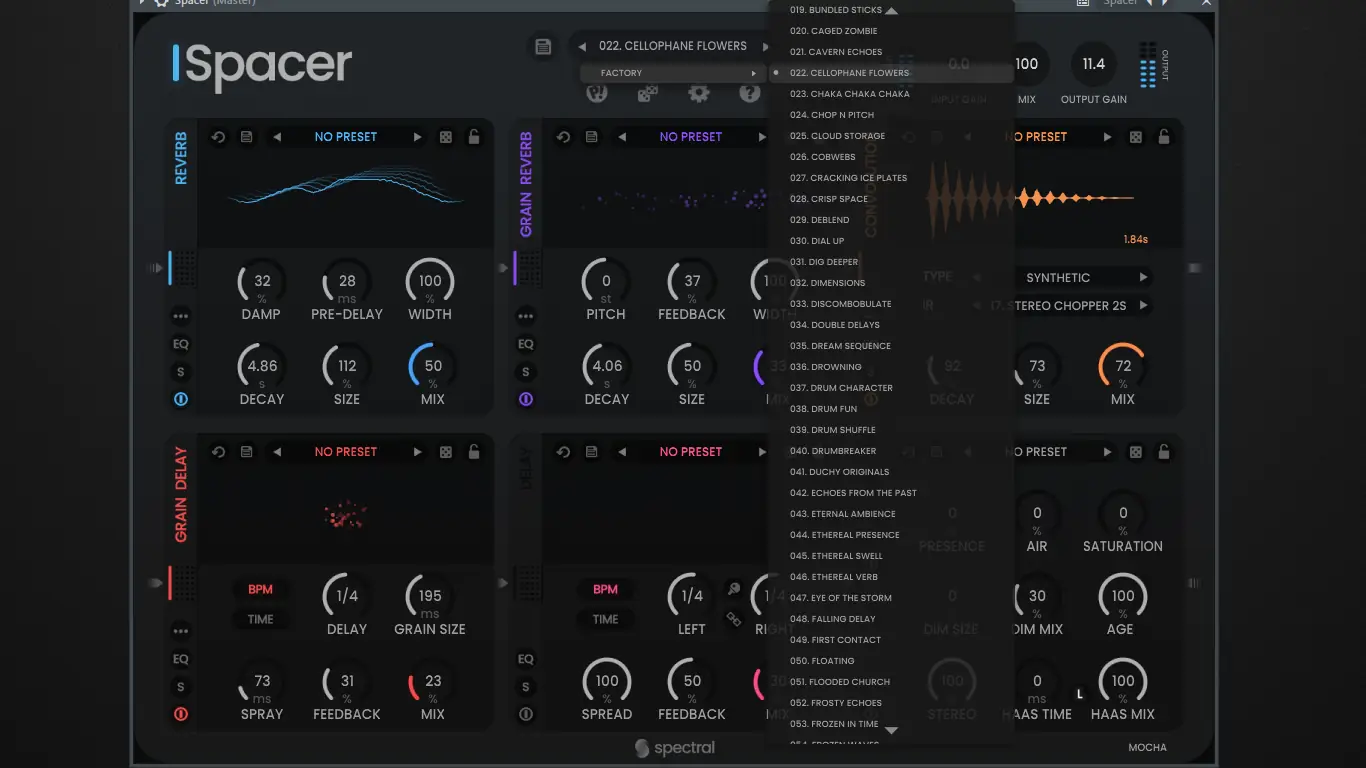The height and width of the screenshot is (768, 1366).
Task: Click the global randomize dice icon
Action: [648, 93]
